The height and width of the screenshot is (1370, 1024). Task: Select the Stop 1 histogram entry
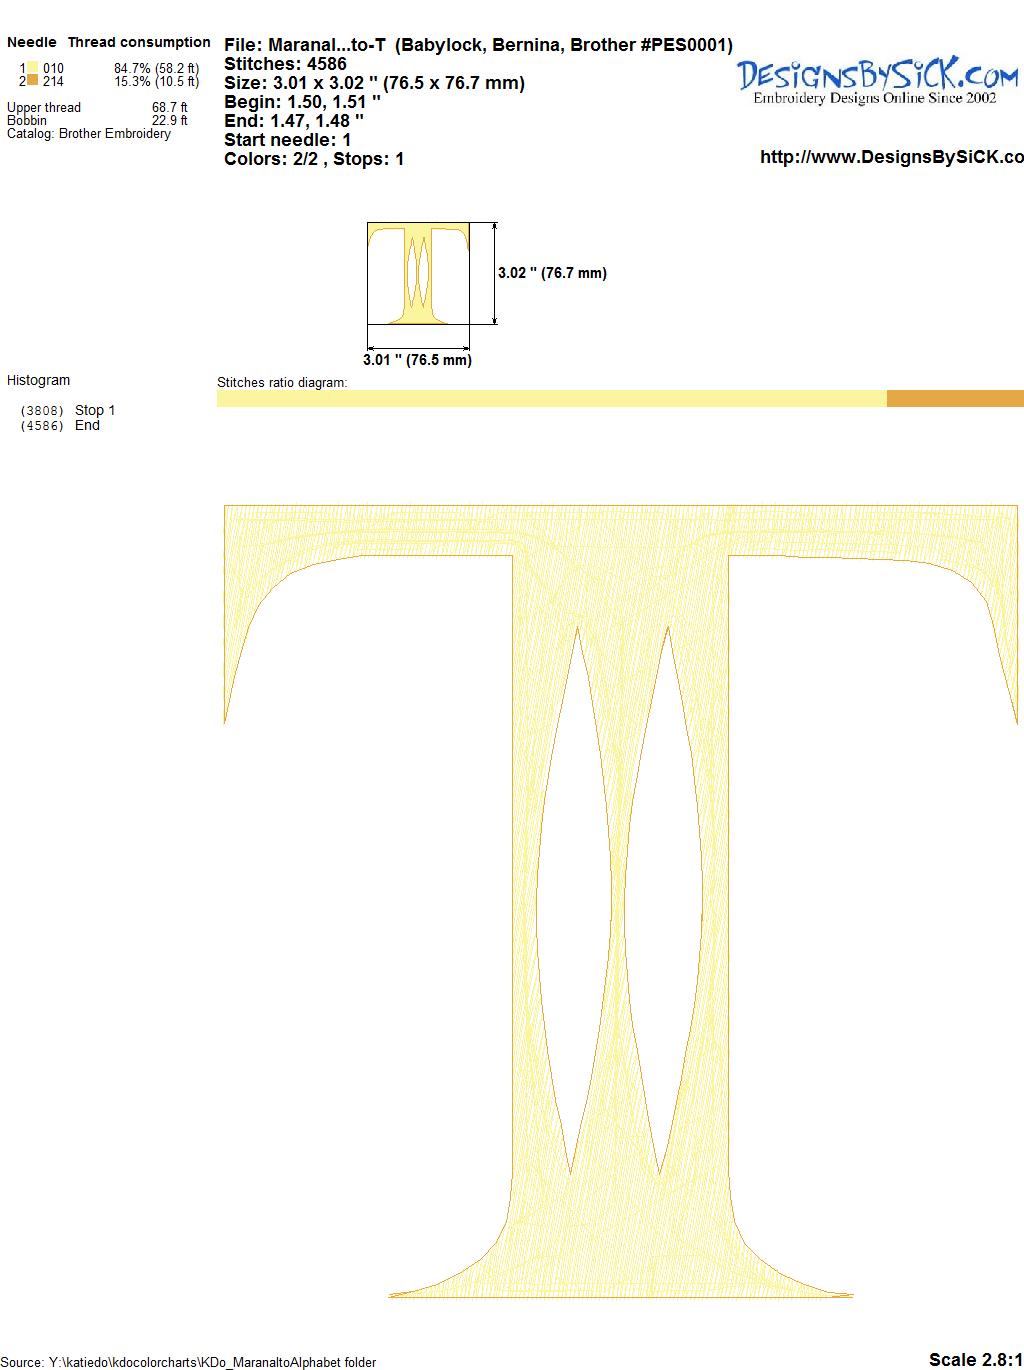[94, 410]
